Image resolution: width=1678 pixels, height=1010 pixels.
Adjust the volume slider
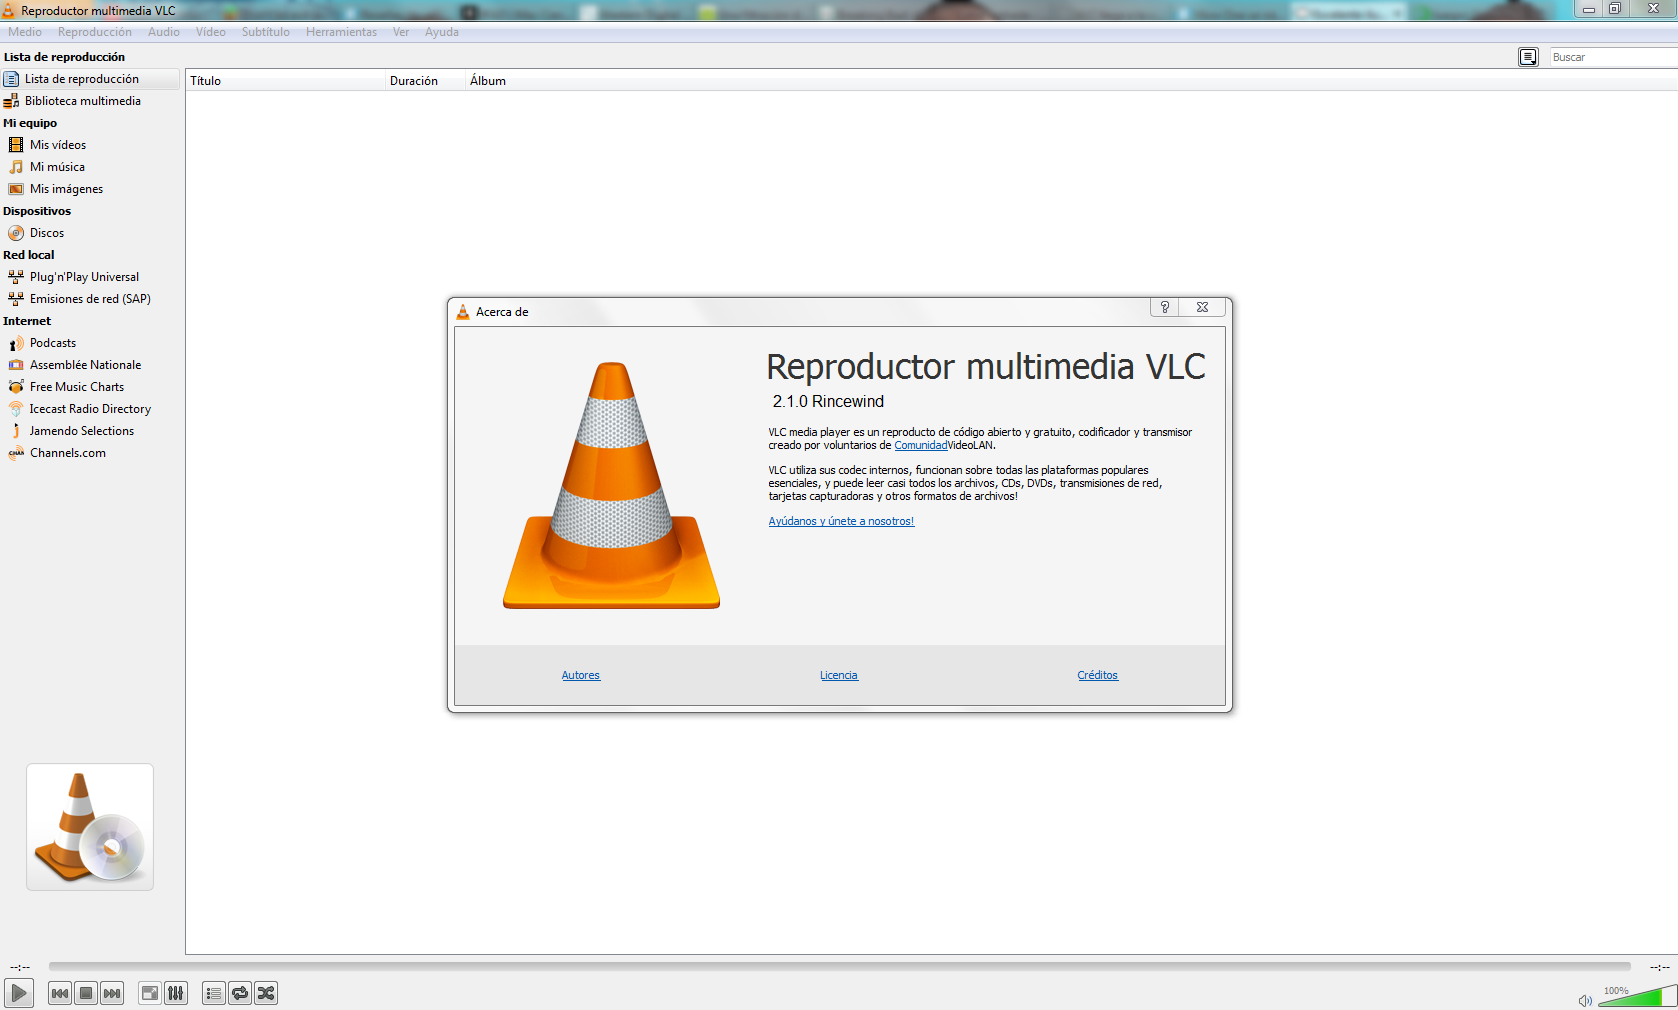pos(1637,996)
